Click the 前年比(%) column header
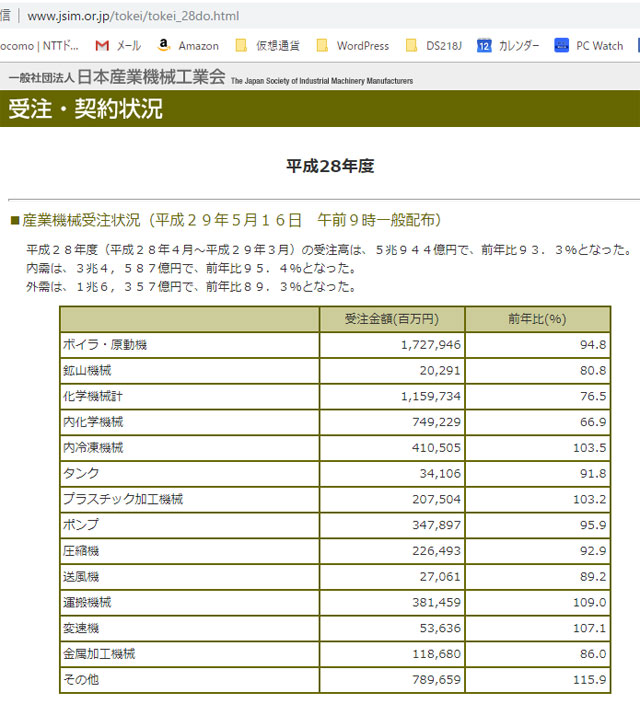Image resolution: width=640 pixels, height=704 pixels. point(537,319)
